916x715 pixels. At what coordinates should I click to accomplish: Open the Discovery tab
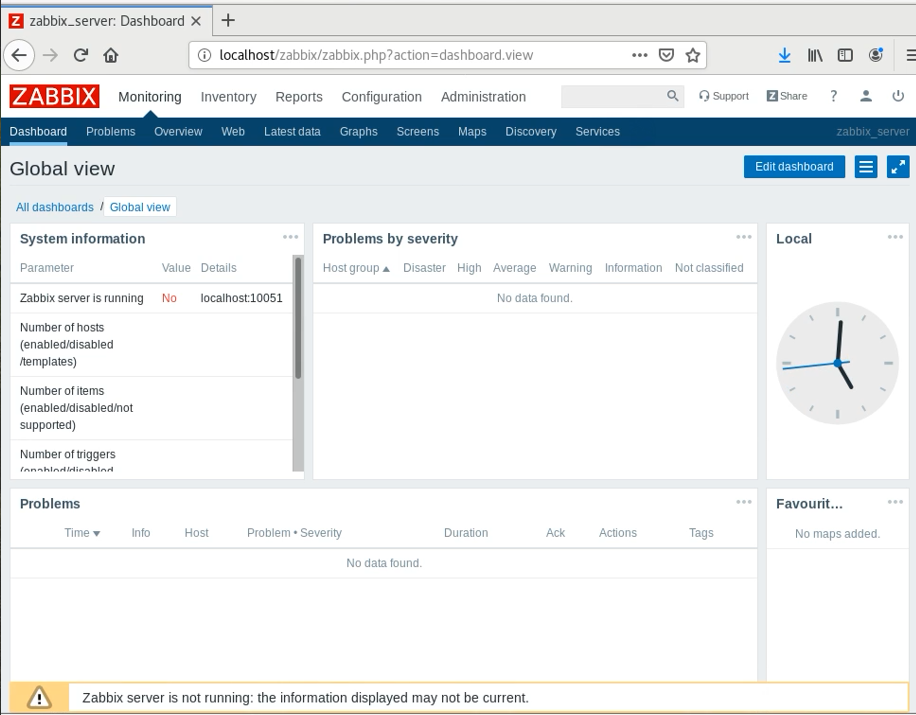pos(530,131)
